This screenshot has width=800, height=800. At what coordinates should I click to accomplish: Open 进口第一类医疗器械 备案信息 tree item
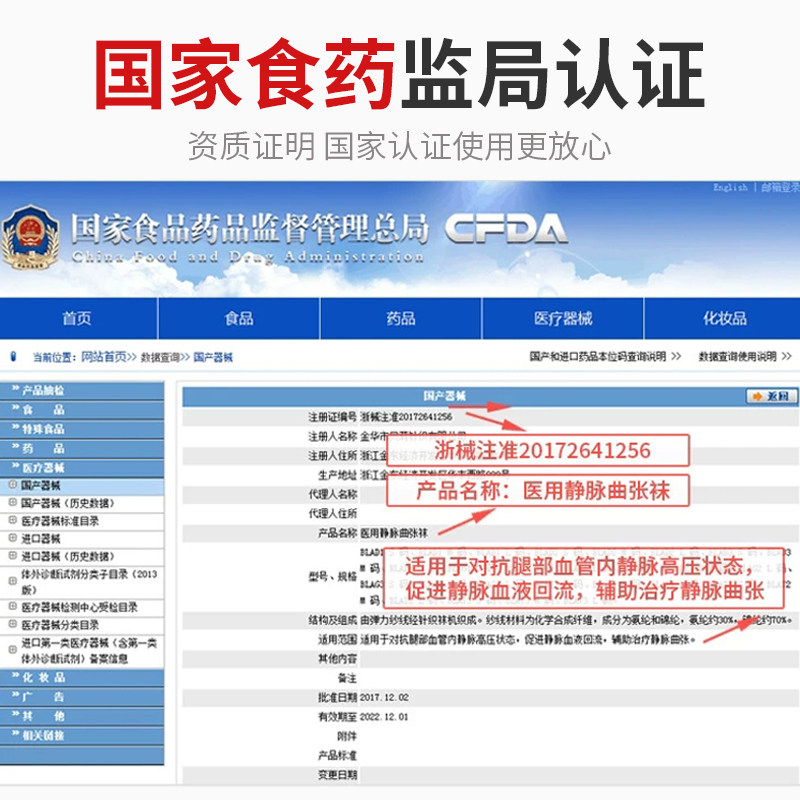pyautogui.click(x=89, y=651)
